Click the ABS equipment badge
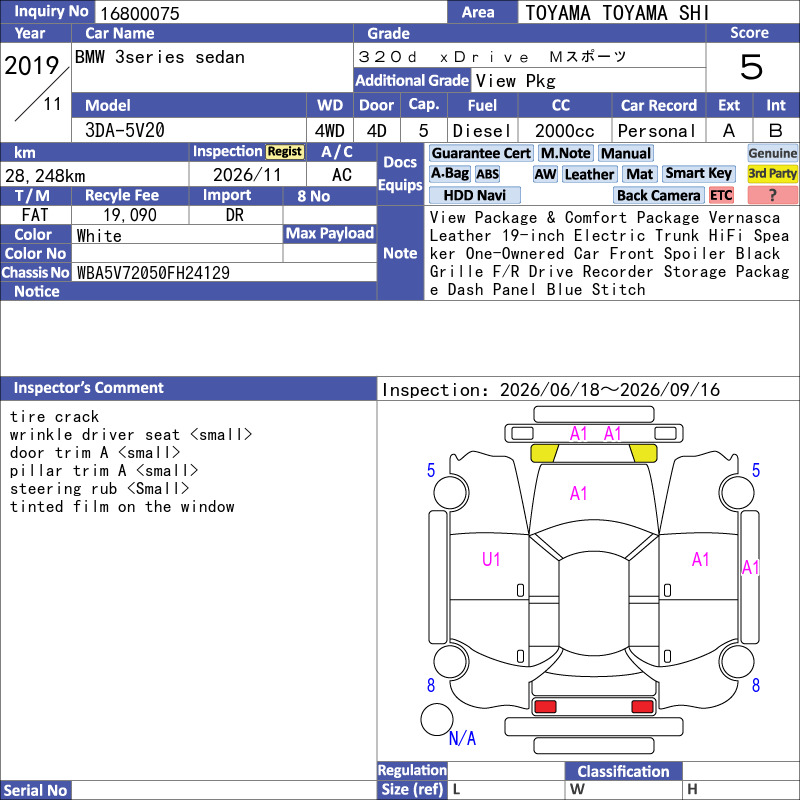Screen dimensions: 800x800 (487, 174)
